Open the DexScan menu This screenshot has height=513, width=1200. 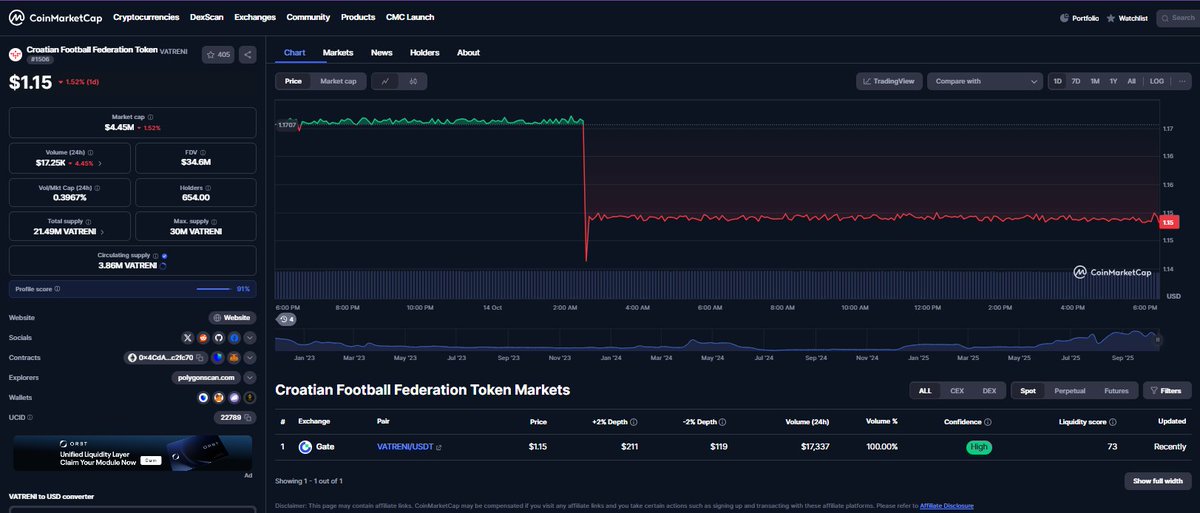pos(207,17)
